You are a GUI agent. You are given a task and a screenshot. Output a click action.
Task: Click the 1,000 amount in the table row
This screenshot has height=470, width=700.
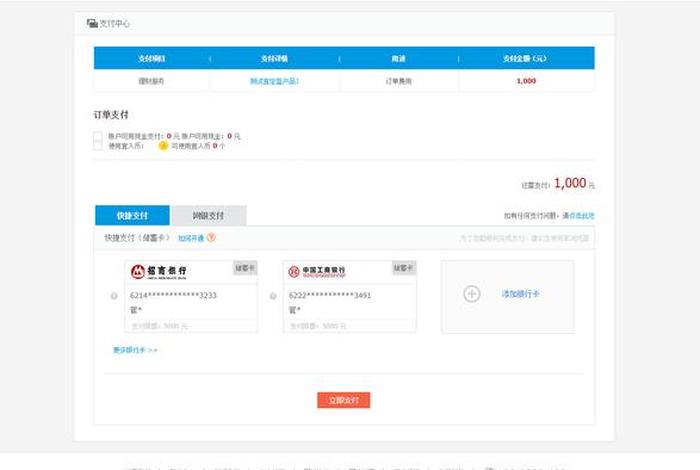coord(526,81)
